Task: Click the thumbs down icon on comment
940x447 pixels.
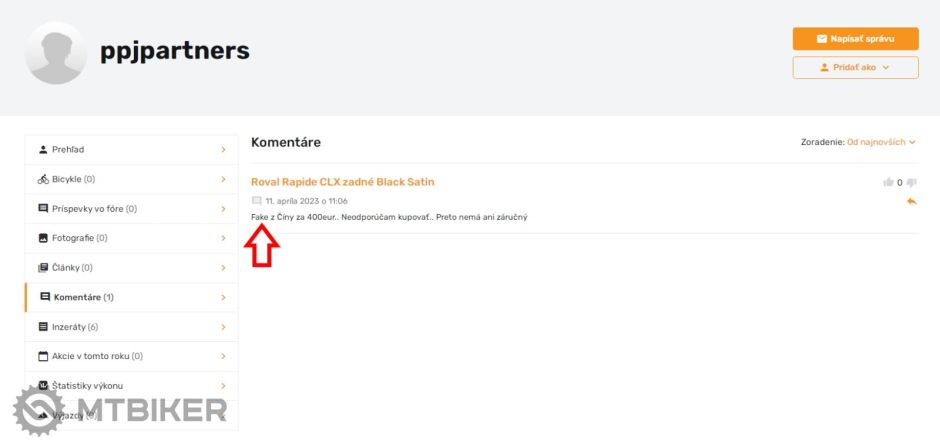Action: tap(911, 182)
